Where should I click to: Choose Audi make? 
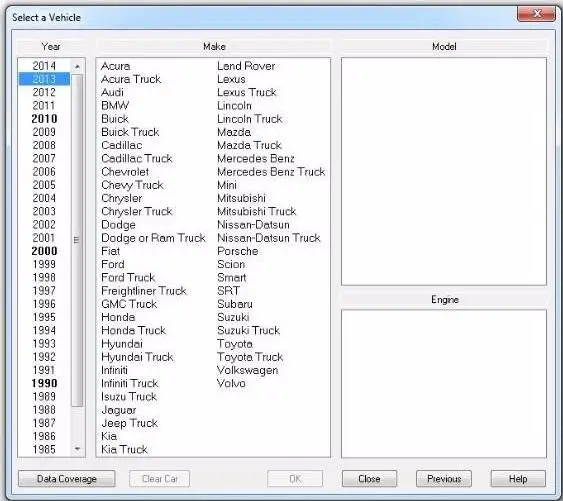click(112, 93)
